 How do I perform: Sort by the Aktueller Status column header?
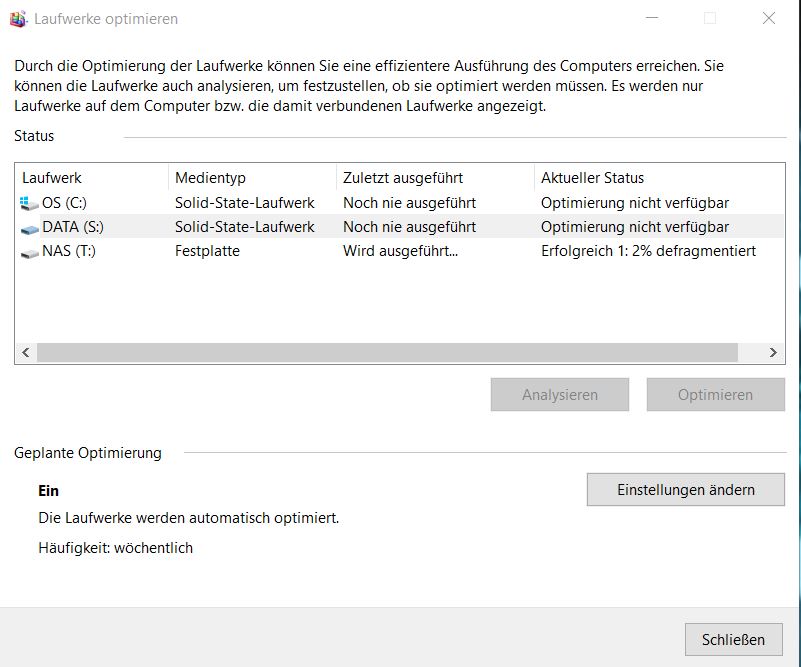tap(590, 177)
